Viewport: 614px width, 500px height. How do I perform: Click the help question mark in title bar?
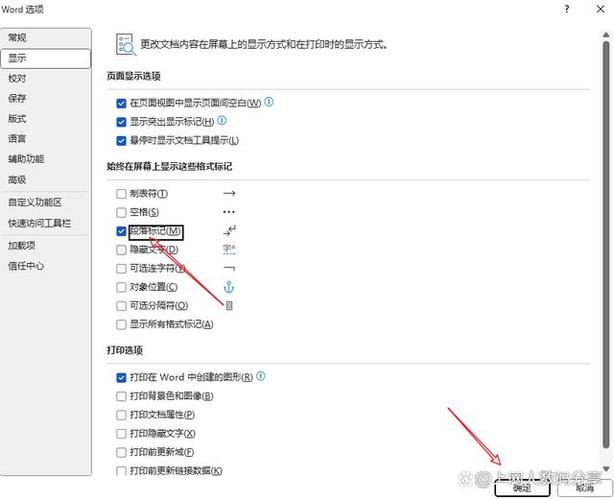pyautogui.click(x=567, y=9)
